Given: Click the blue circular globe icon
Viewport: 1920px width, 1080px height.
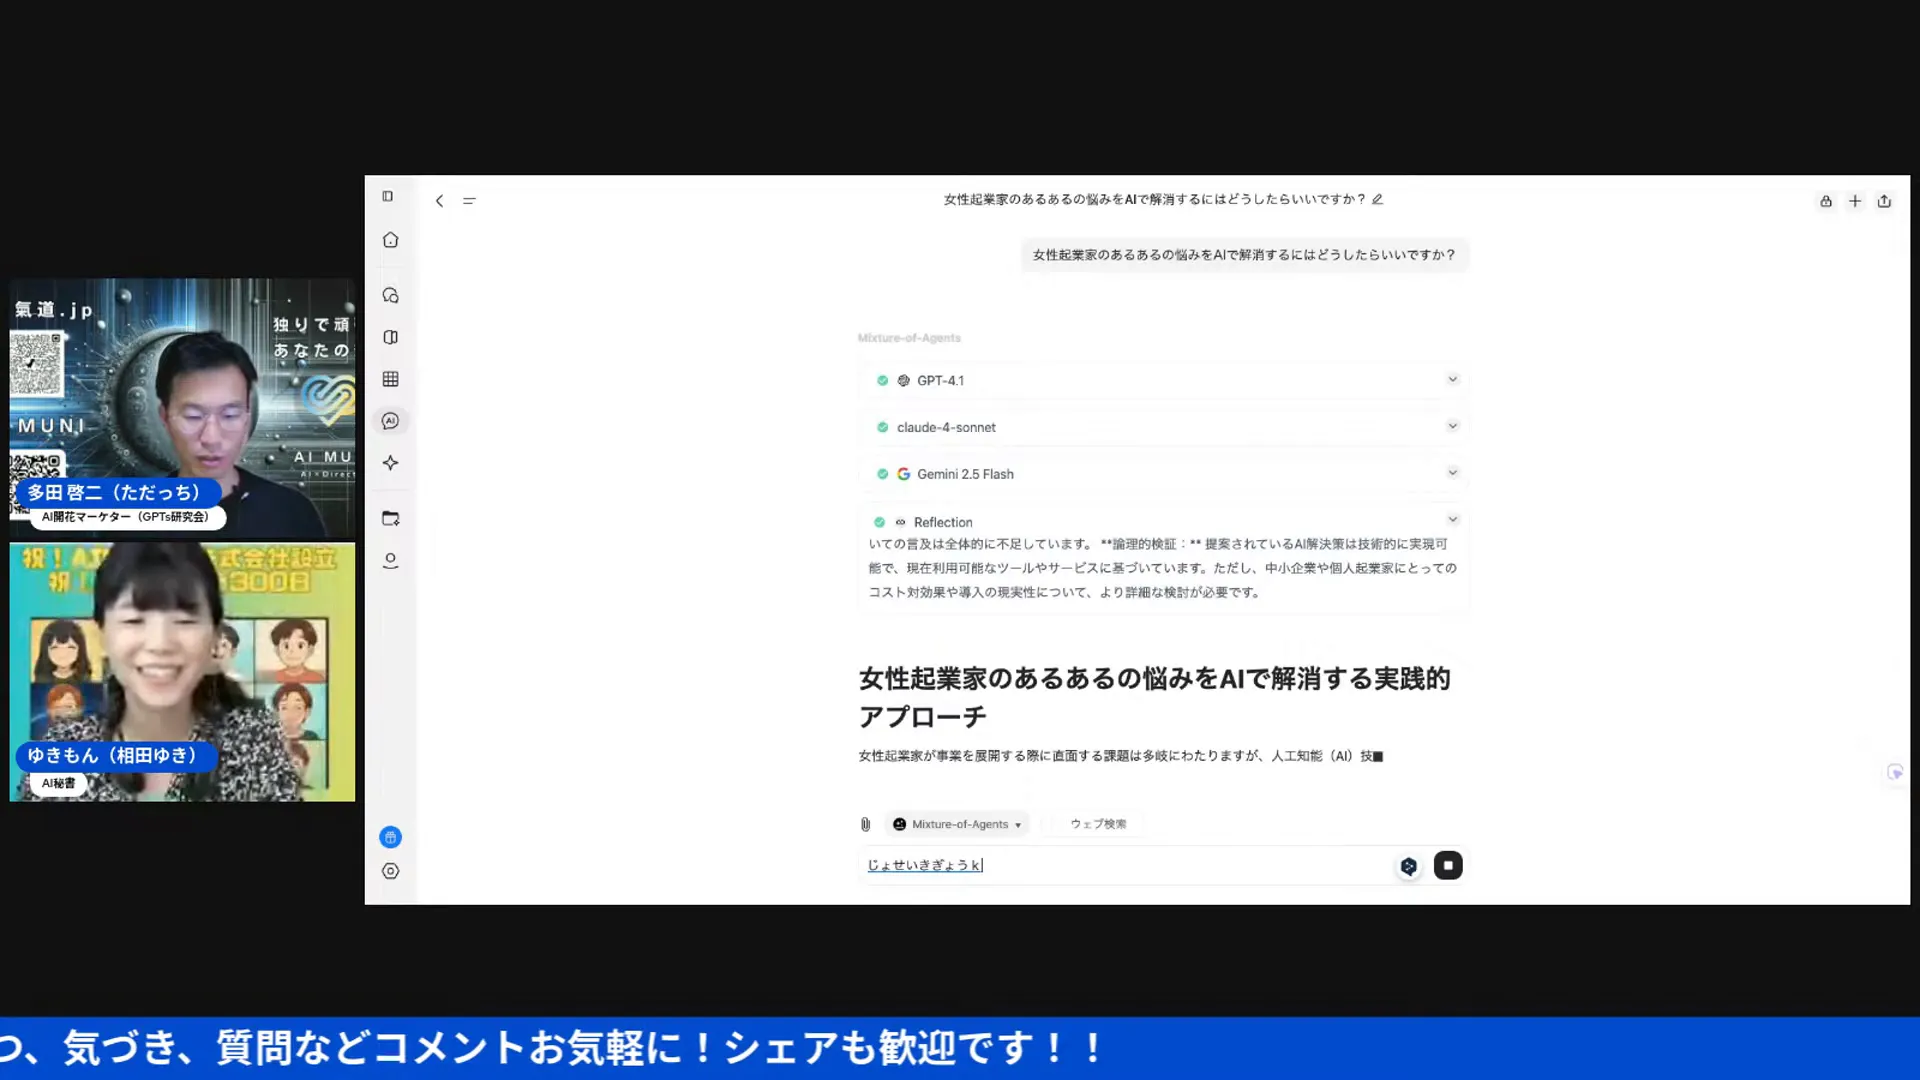Looking at the screenshot, I should 391,837.
